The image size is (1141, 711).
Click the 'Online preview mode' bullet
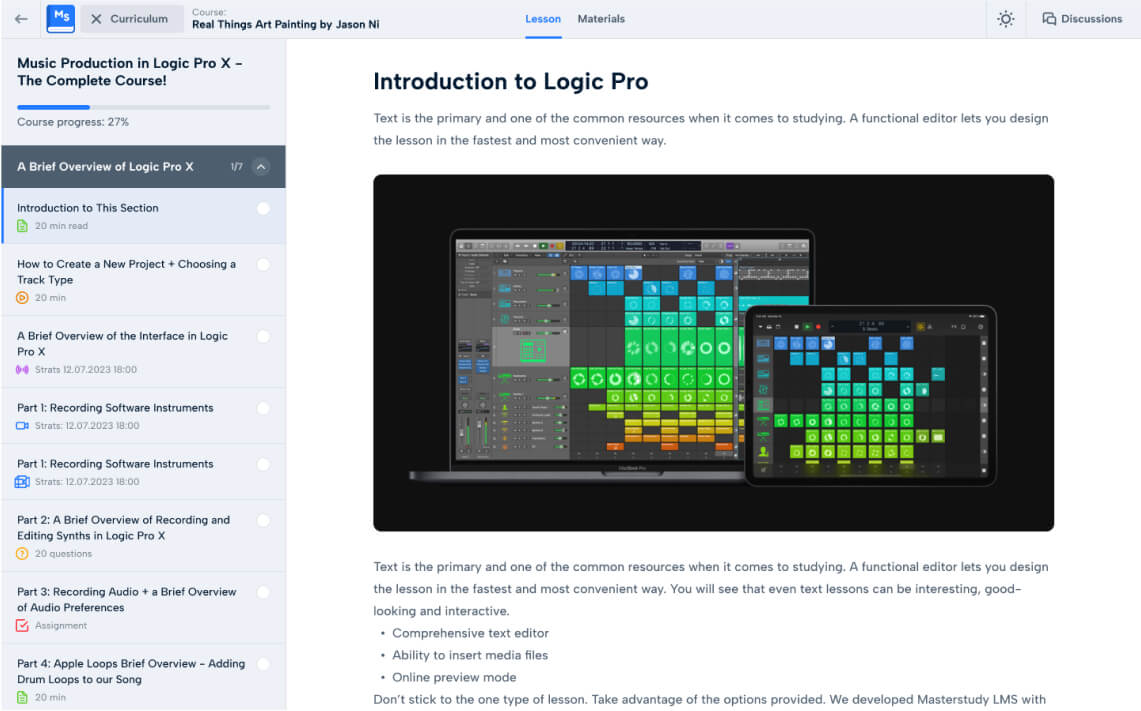click(x=454, y=678)
